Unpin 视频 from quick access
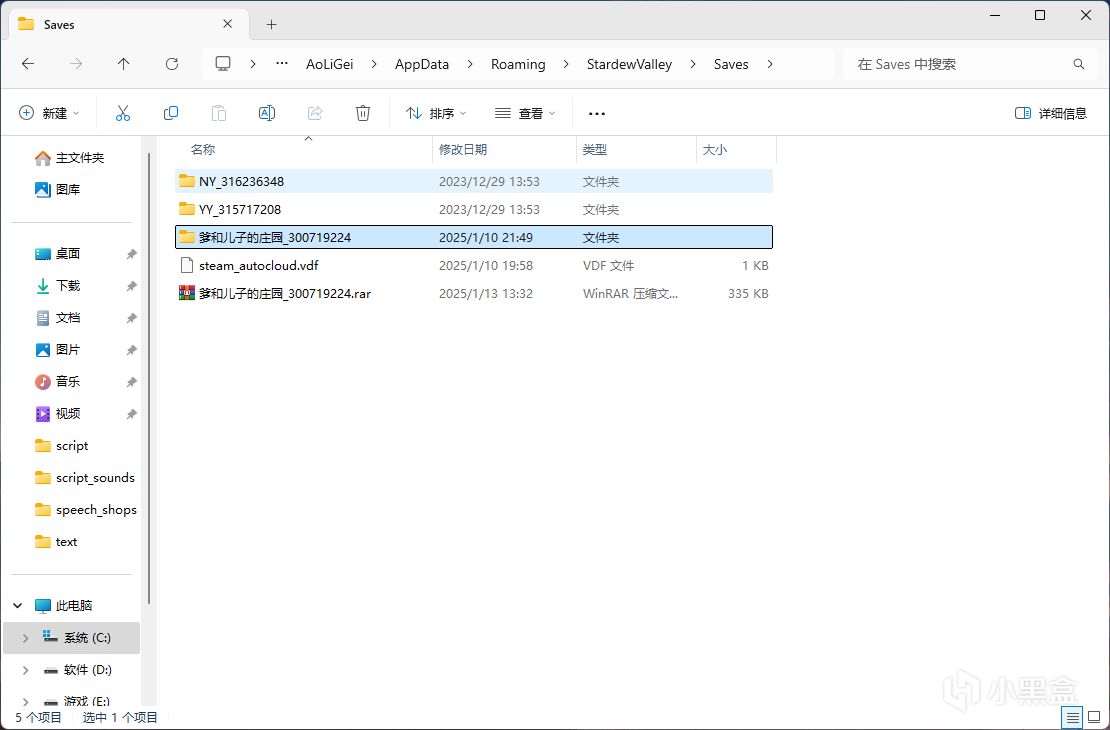1110x730 pixels. coord(131,414)
